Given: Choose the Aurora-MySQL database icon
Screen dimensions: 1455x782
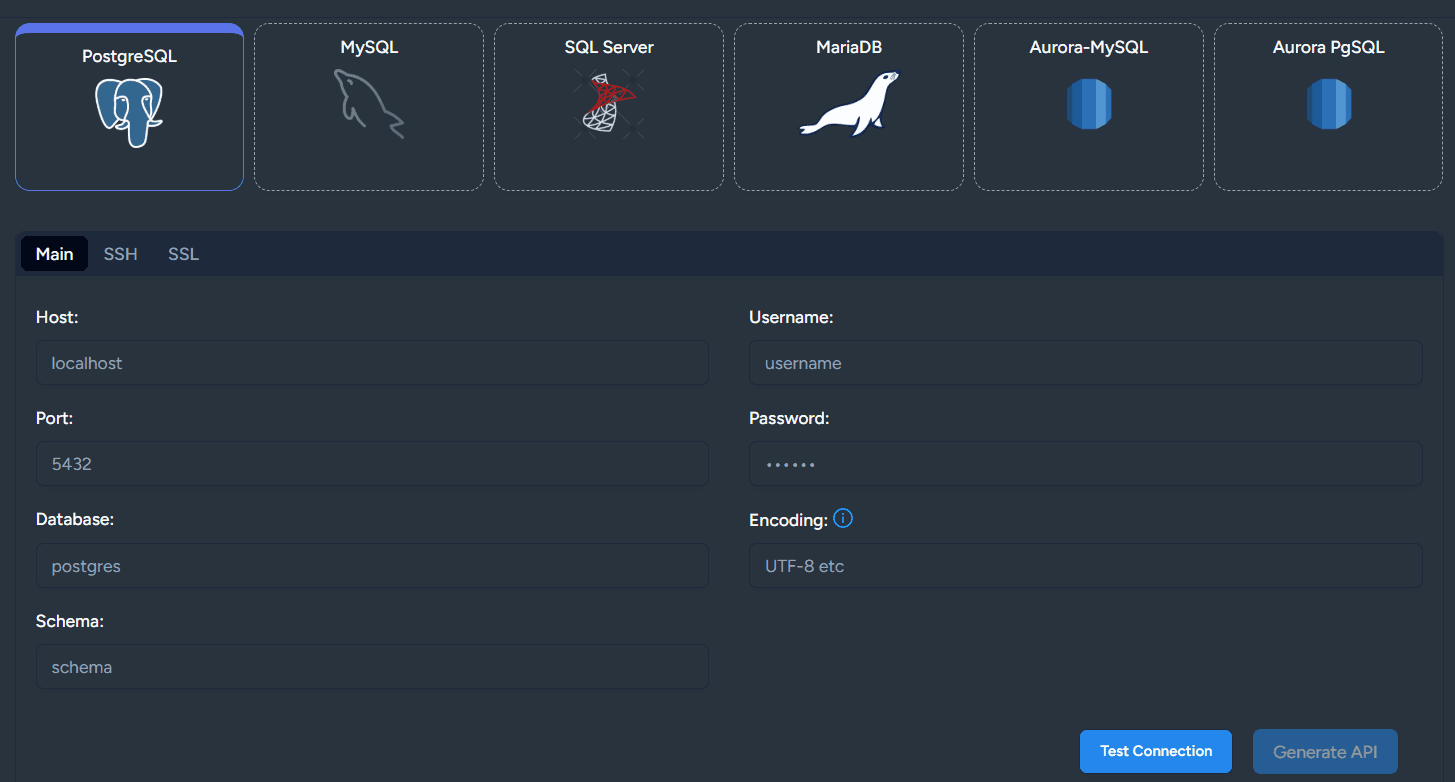Looking at the screenshot, I should [1089, 103].
